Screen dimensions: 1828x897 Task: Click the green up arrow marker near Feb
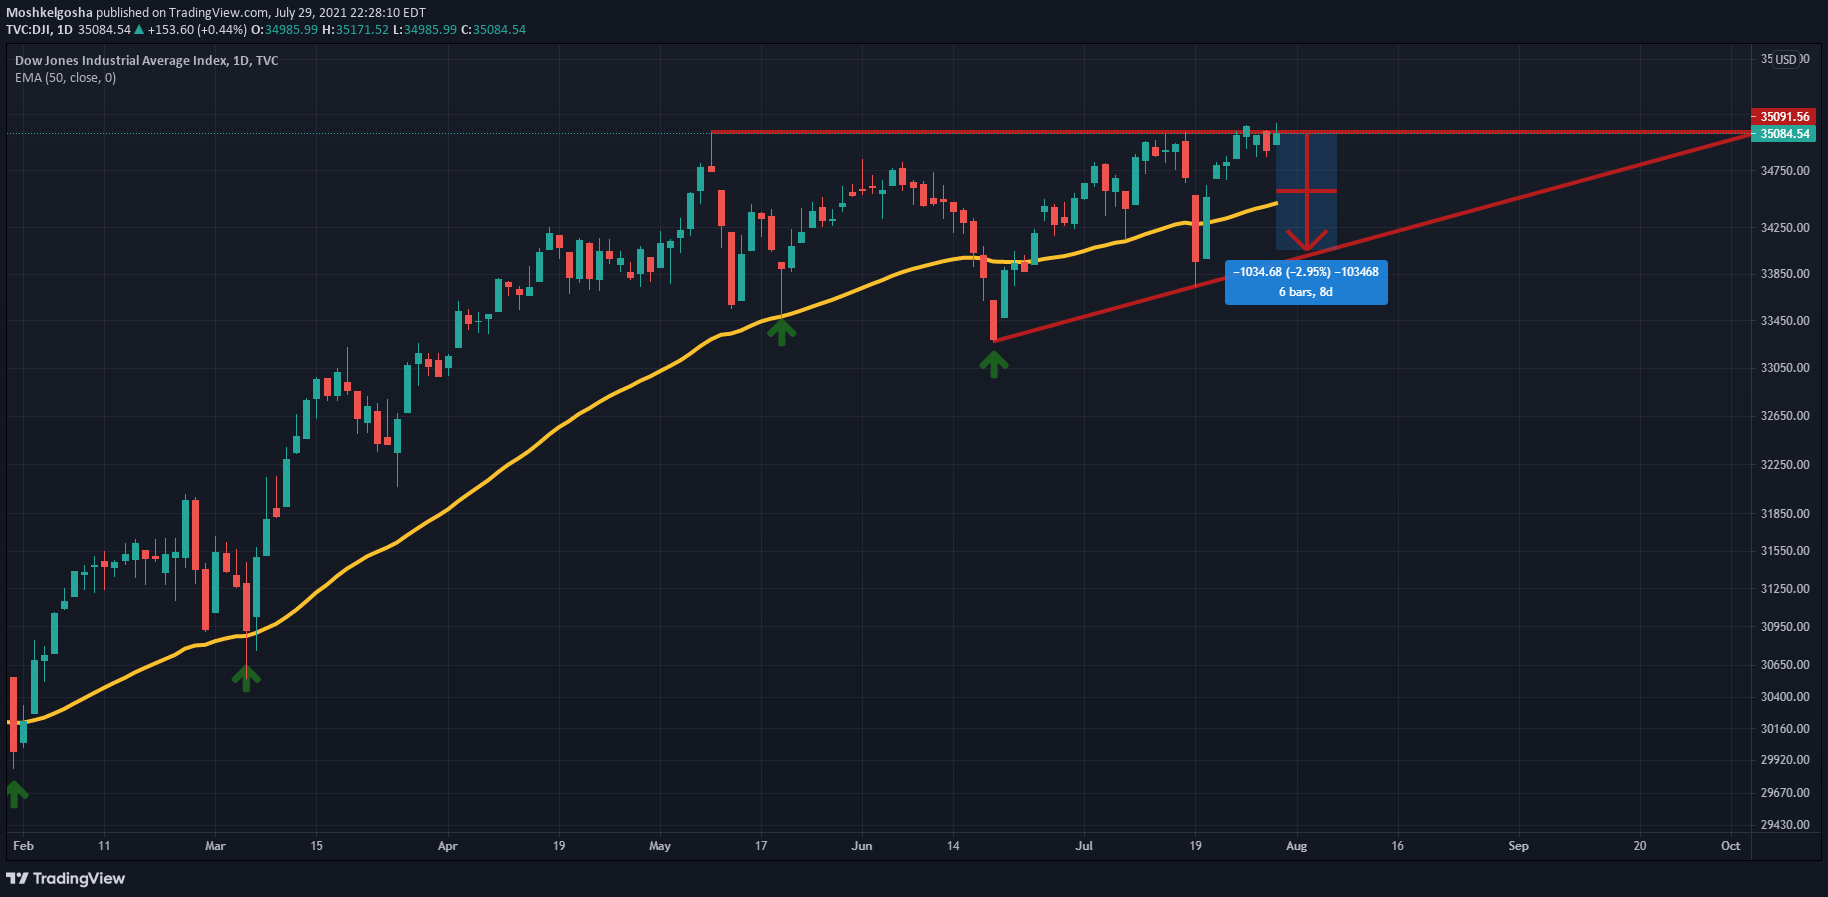(16, 794)
